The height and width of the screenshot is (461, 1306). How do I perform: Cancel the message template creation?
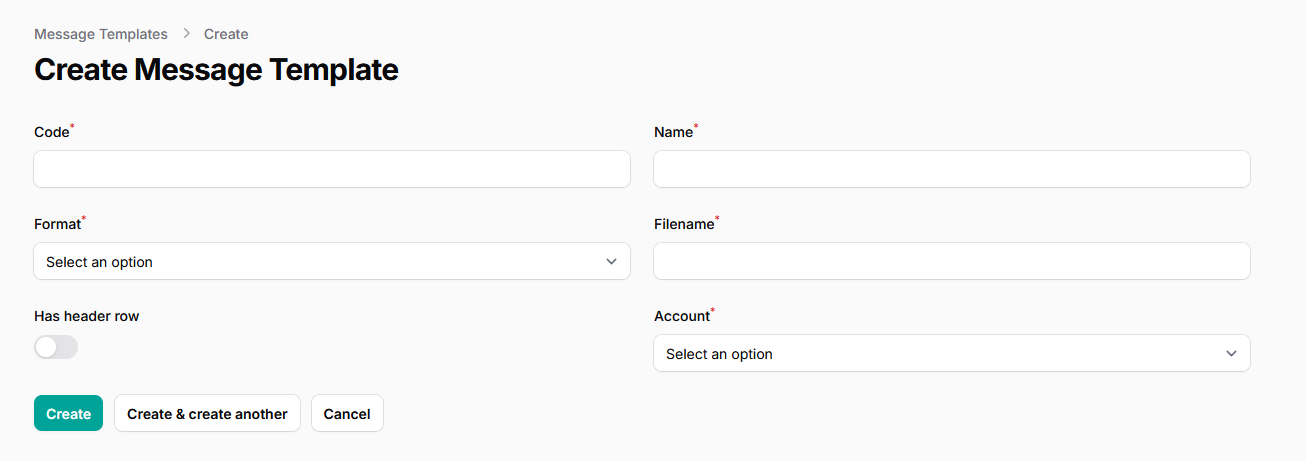click(x=347, y=414)
